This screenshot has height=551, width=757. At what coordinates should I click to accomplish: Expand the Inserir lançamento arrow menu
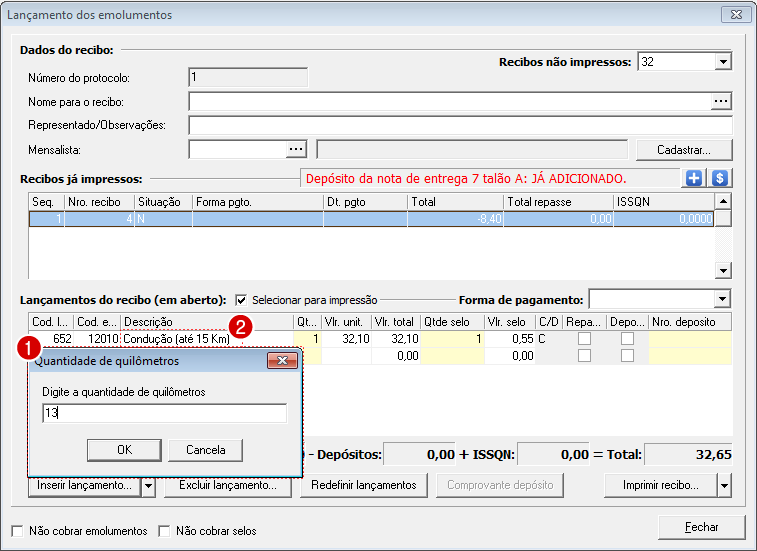[149, 486]
